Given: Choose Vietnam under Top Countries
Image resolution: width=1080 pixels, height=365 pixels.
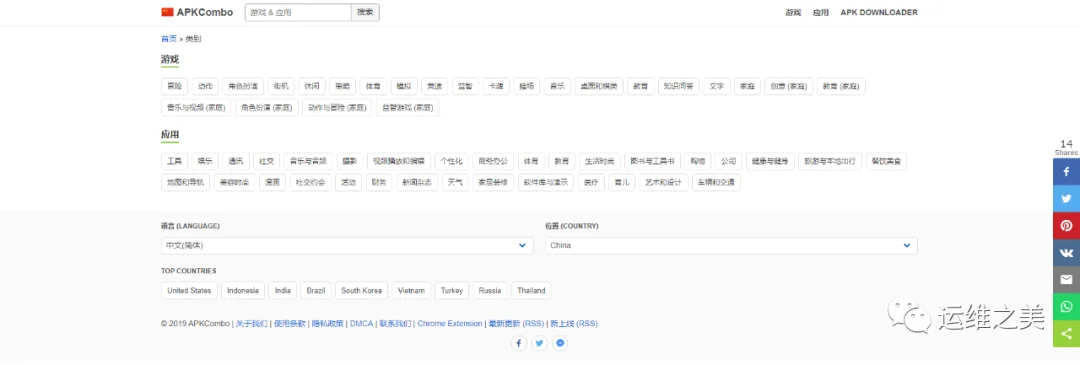Looking at the screenshot, I should click(412, 291).
